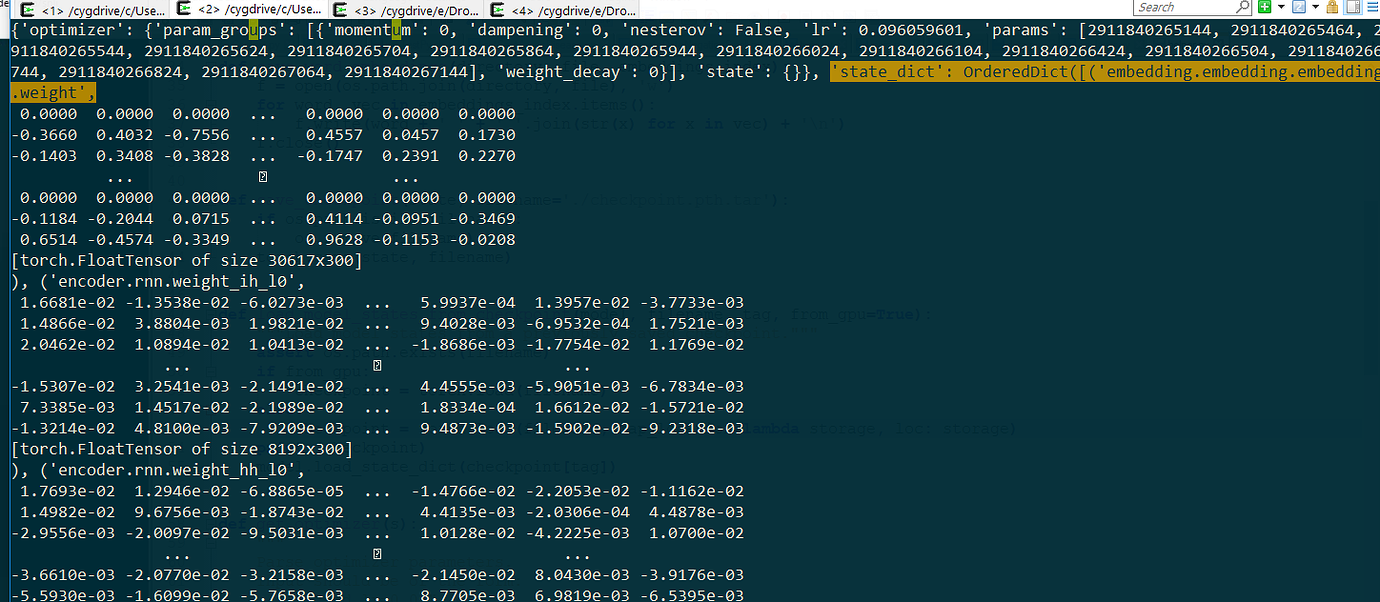Image resolution: width=1380 pixels, height=602 pixels.
Task: Open the hamburger system menu
Action: coord(1371,8)
